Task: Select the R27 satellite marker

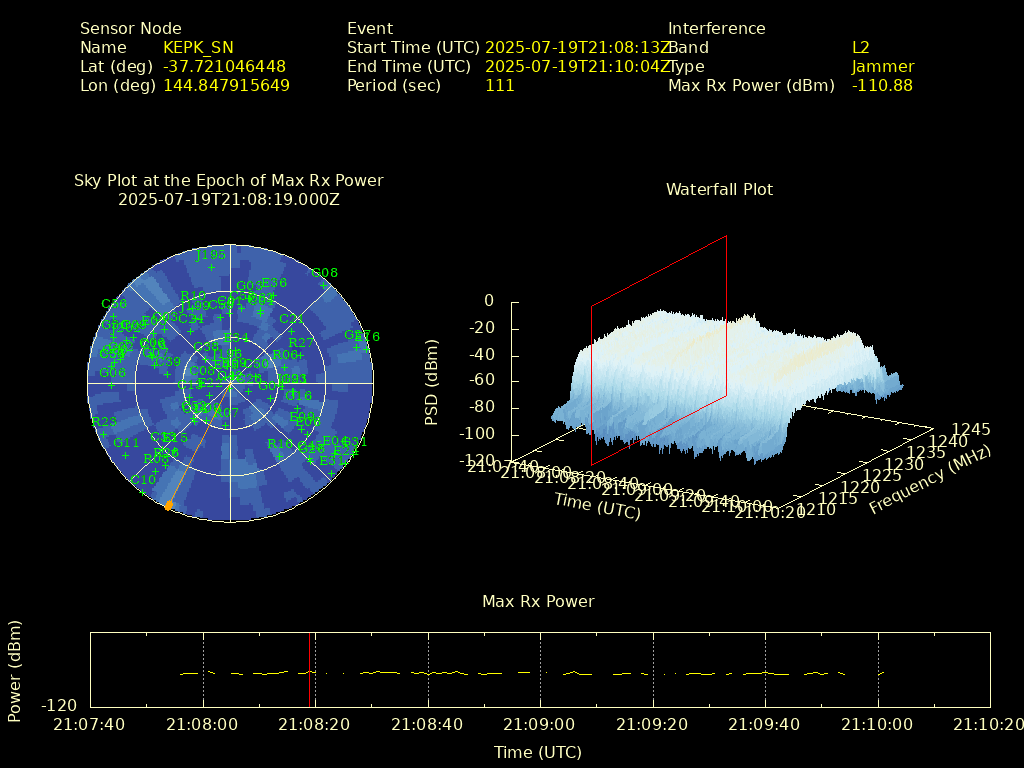Action: [300, 354]
